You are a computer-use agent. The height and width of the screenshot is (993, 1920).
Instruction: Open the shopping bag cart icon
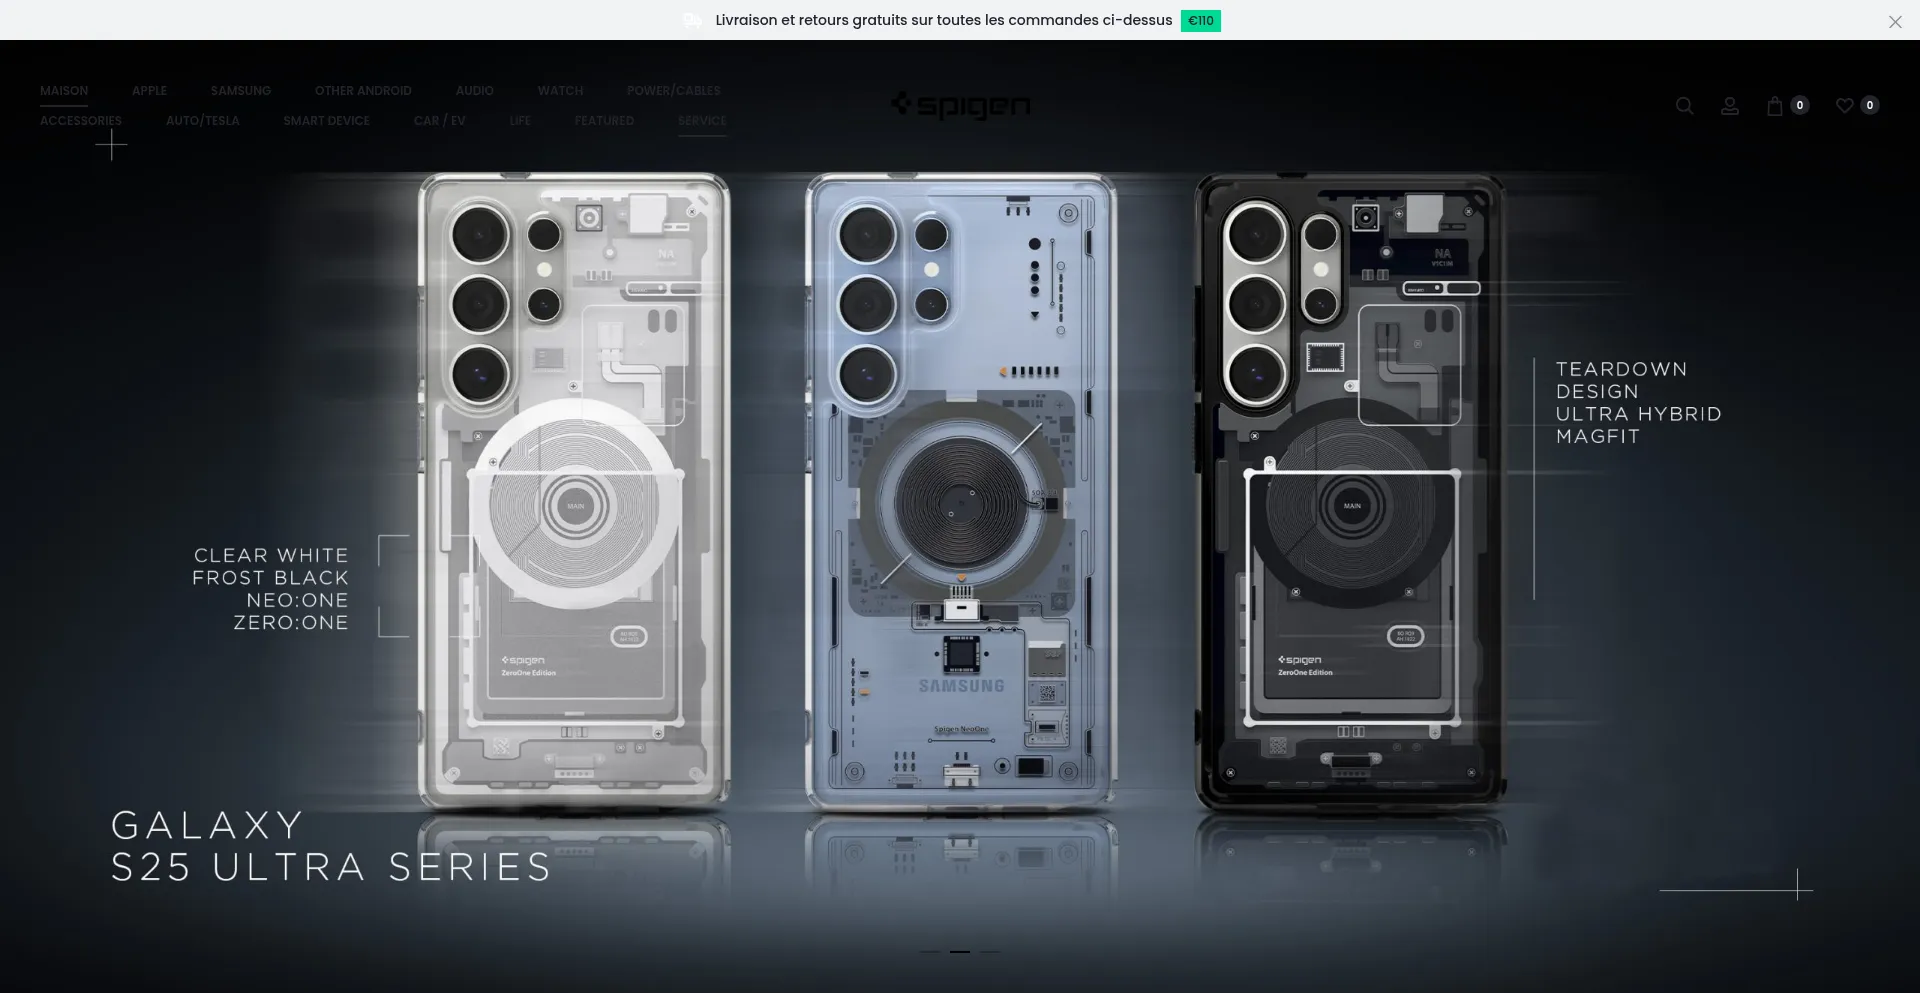click(x=1776, y=106)
